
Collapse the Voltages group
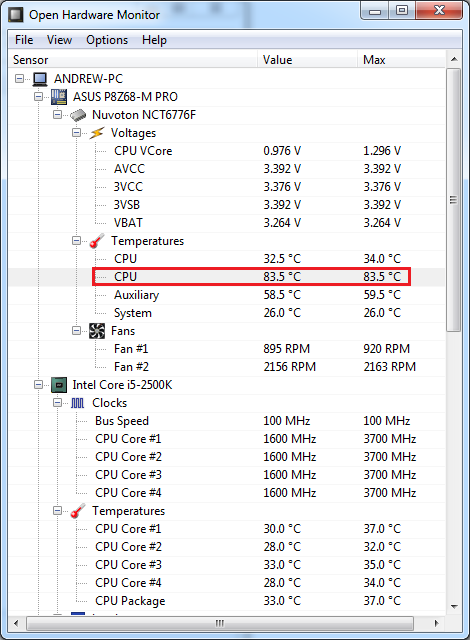(76, 133)
